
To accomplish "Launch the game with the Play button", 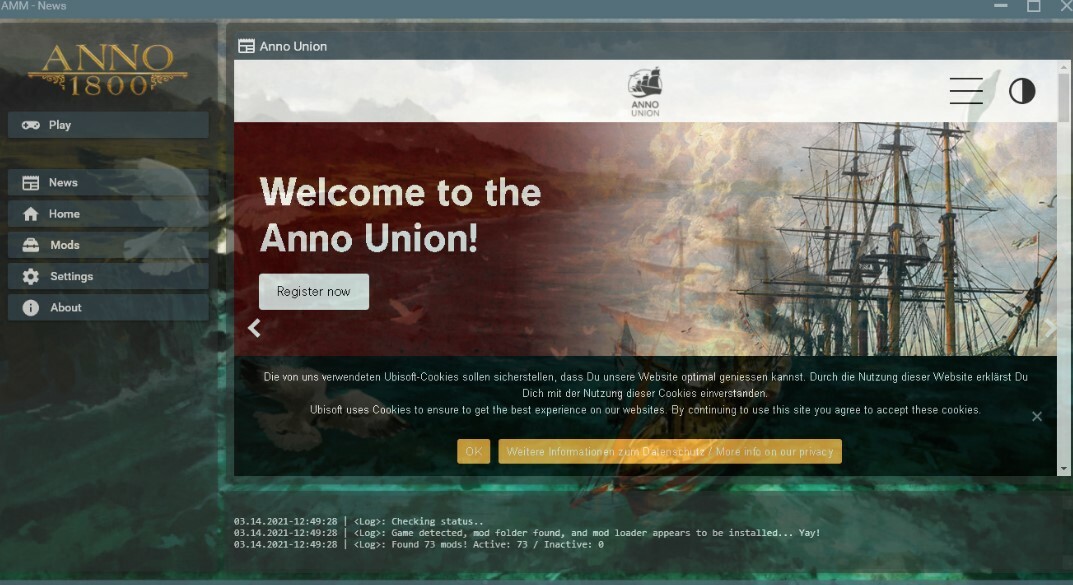I will [108, 125].
